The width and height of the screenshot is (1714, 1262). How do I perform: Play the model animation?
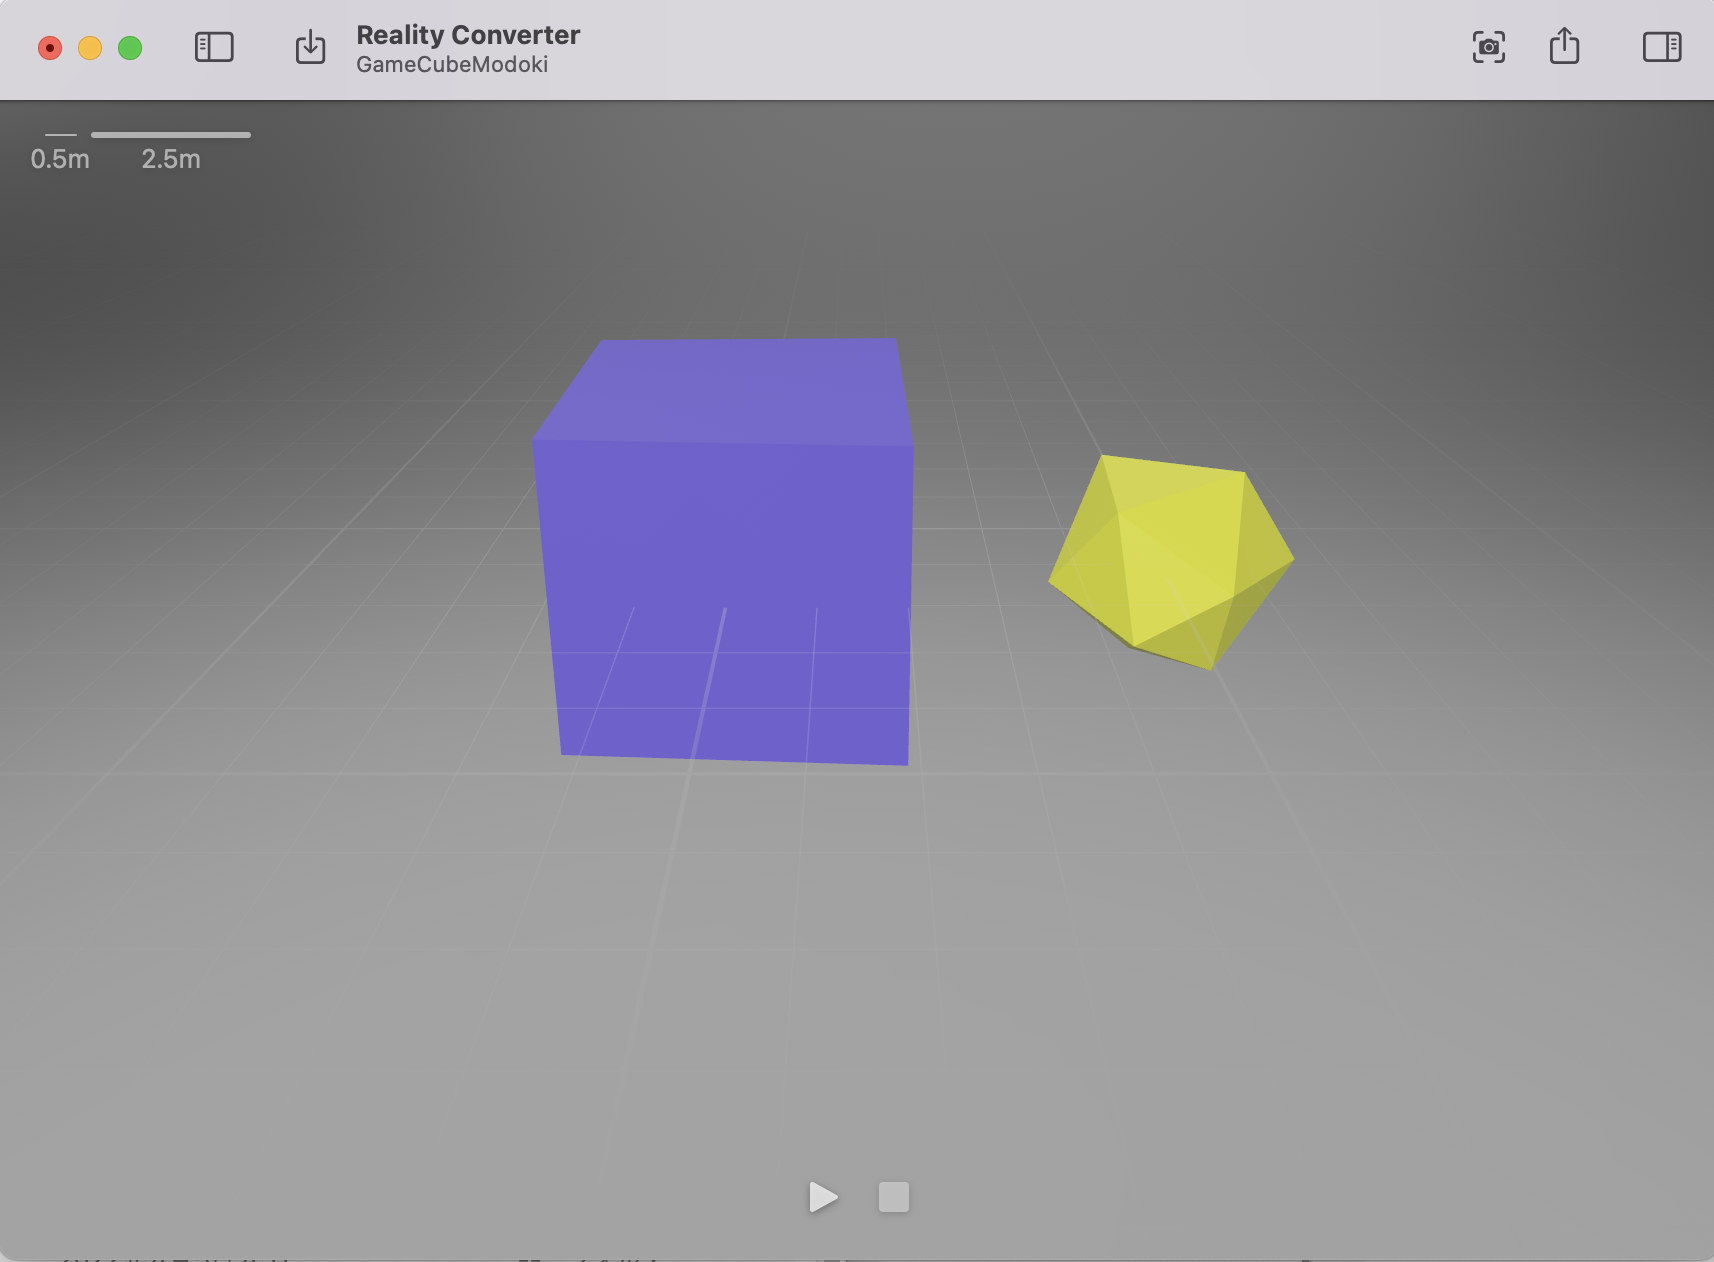(823, 1197)
